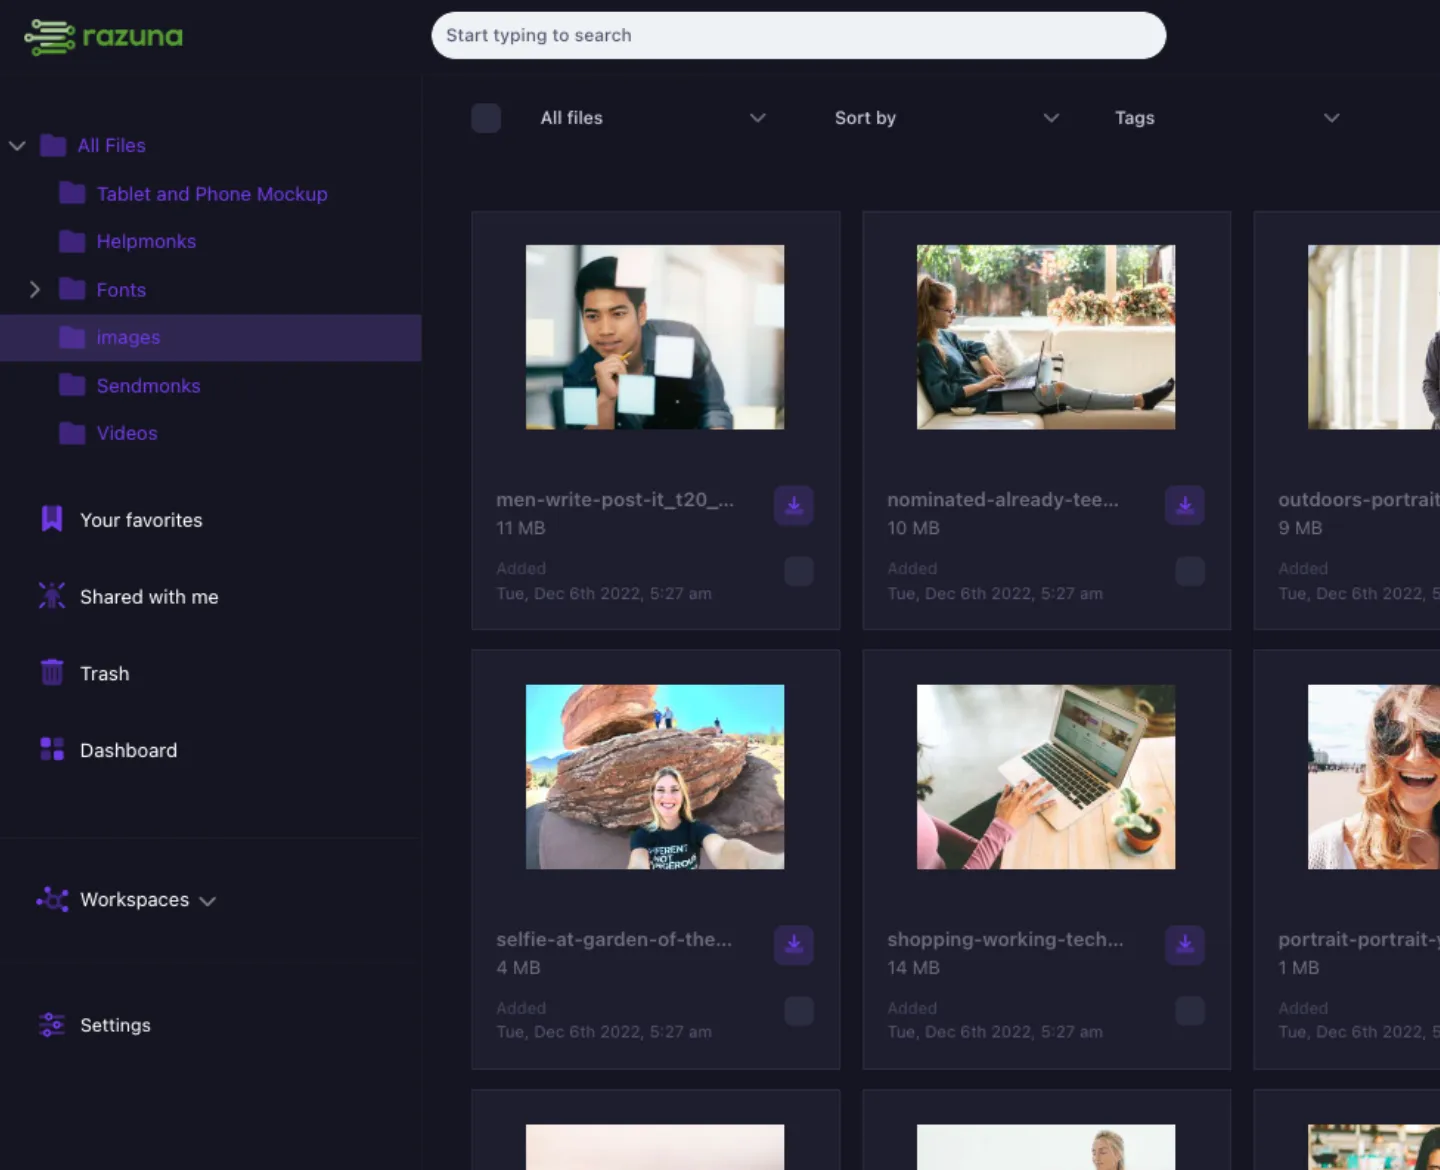Open Shared with me
Screen dimensions: 1440x1170
point(149,597)
